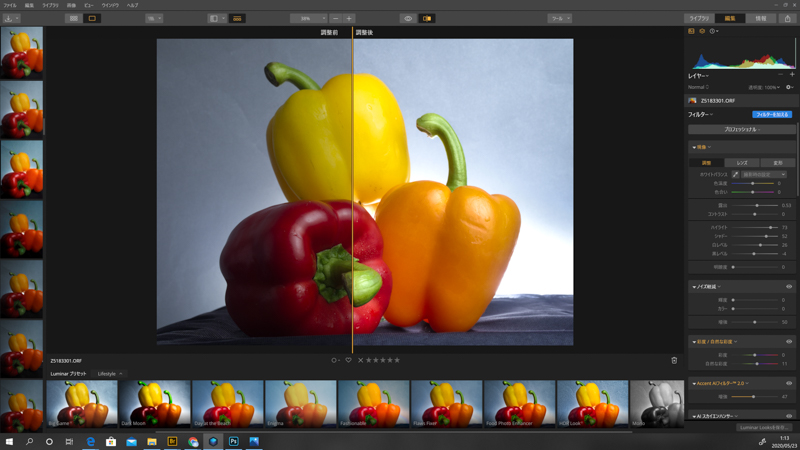800x450 pixels.
Task: Open the ファイル menu
Action: click(10, 5)
